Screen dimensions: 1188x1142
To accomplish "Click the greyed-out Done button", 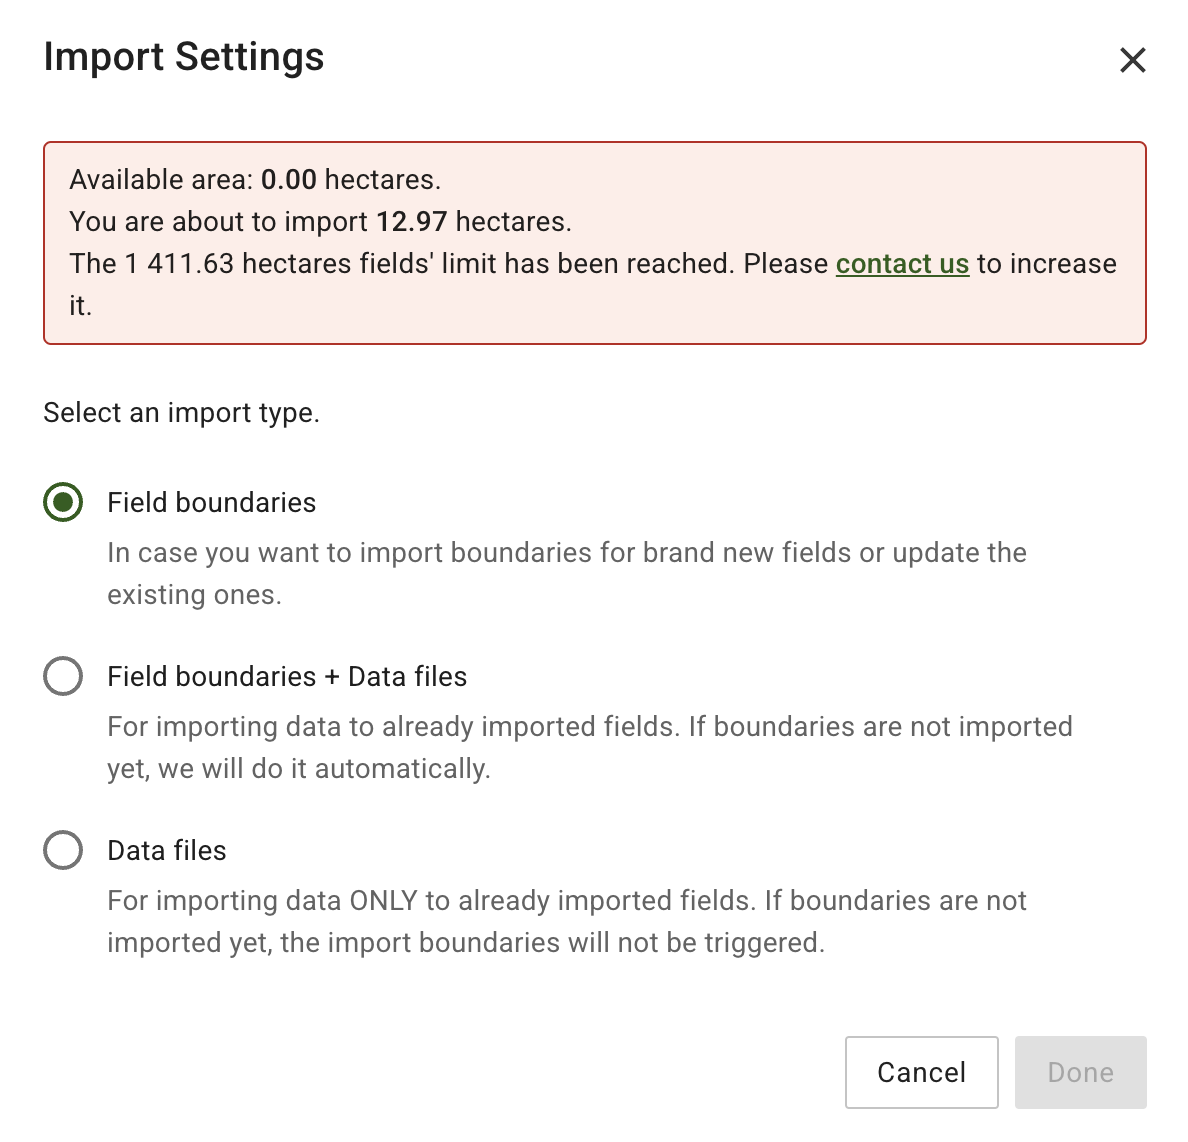I will (1080, 1072).
